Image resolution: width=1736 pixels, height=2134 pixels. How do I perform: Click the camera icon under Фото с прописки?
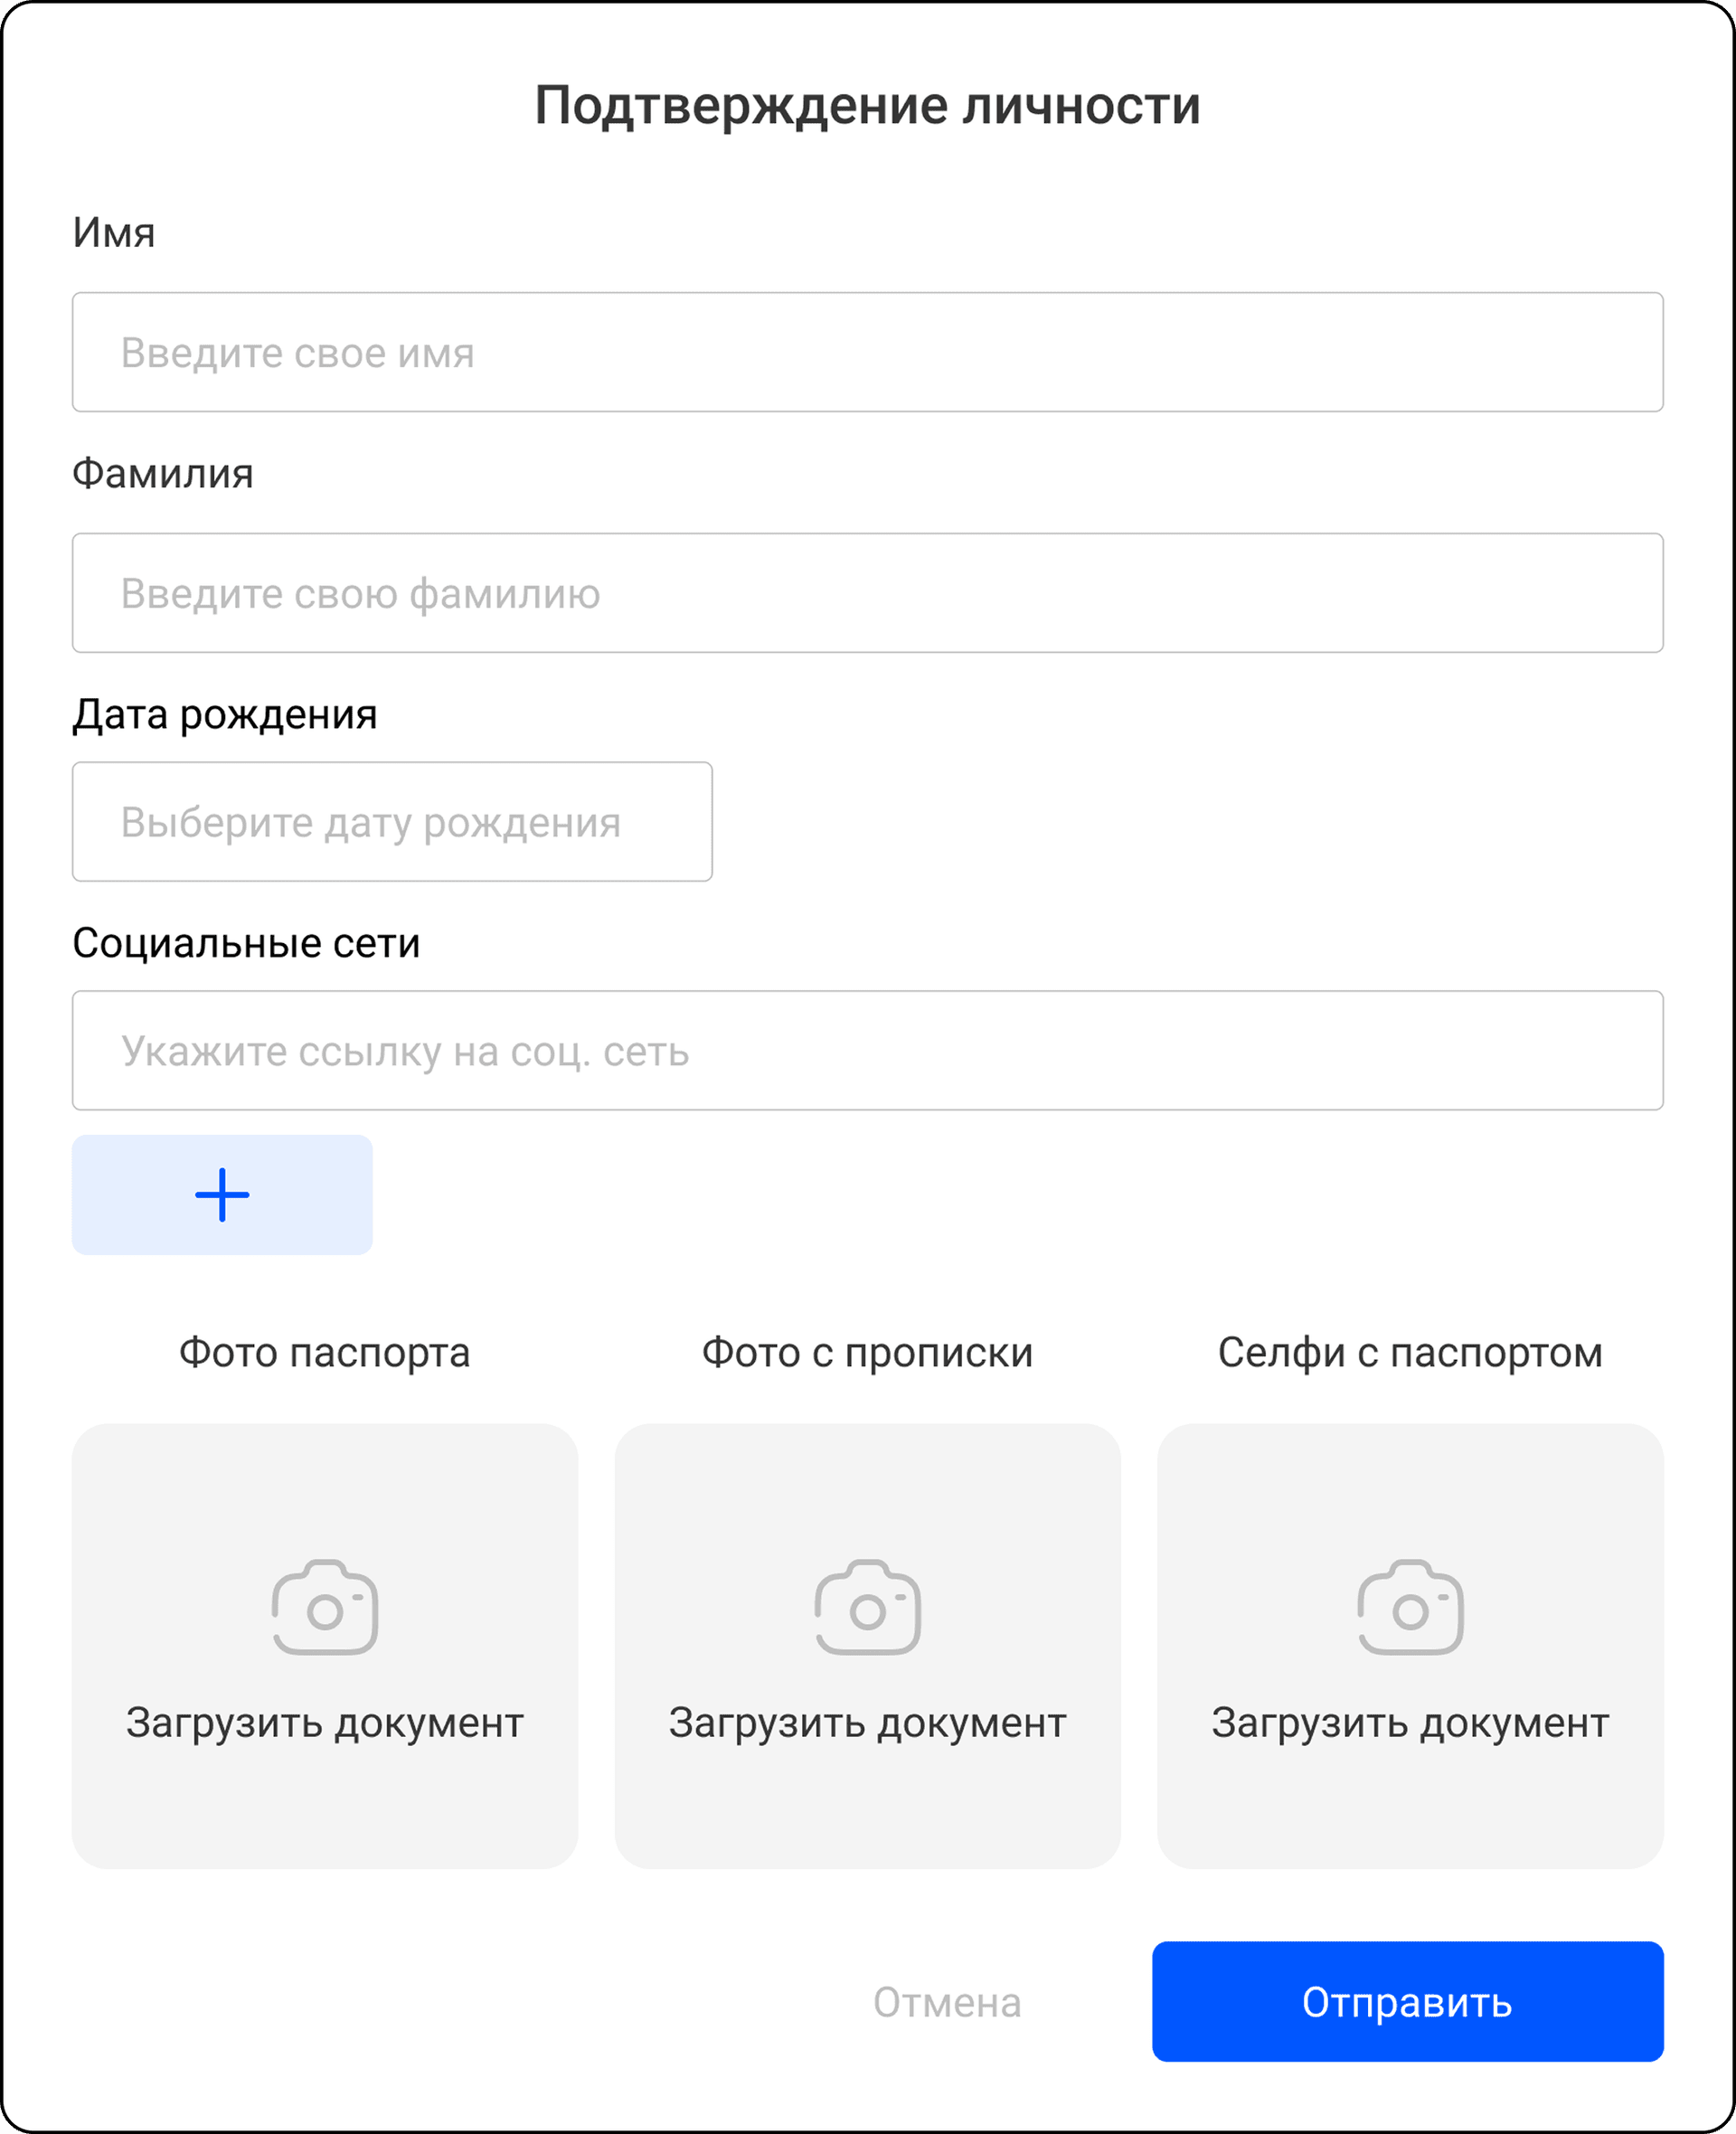pos(867,1608)
